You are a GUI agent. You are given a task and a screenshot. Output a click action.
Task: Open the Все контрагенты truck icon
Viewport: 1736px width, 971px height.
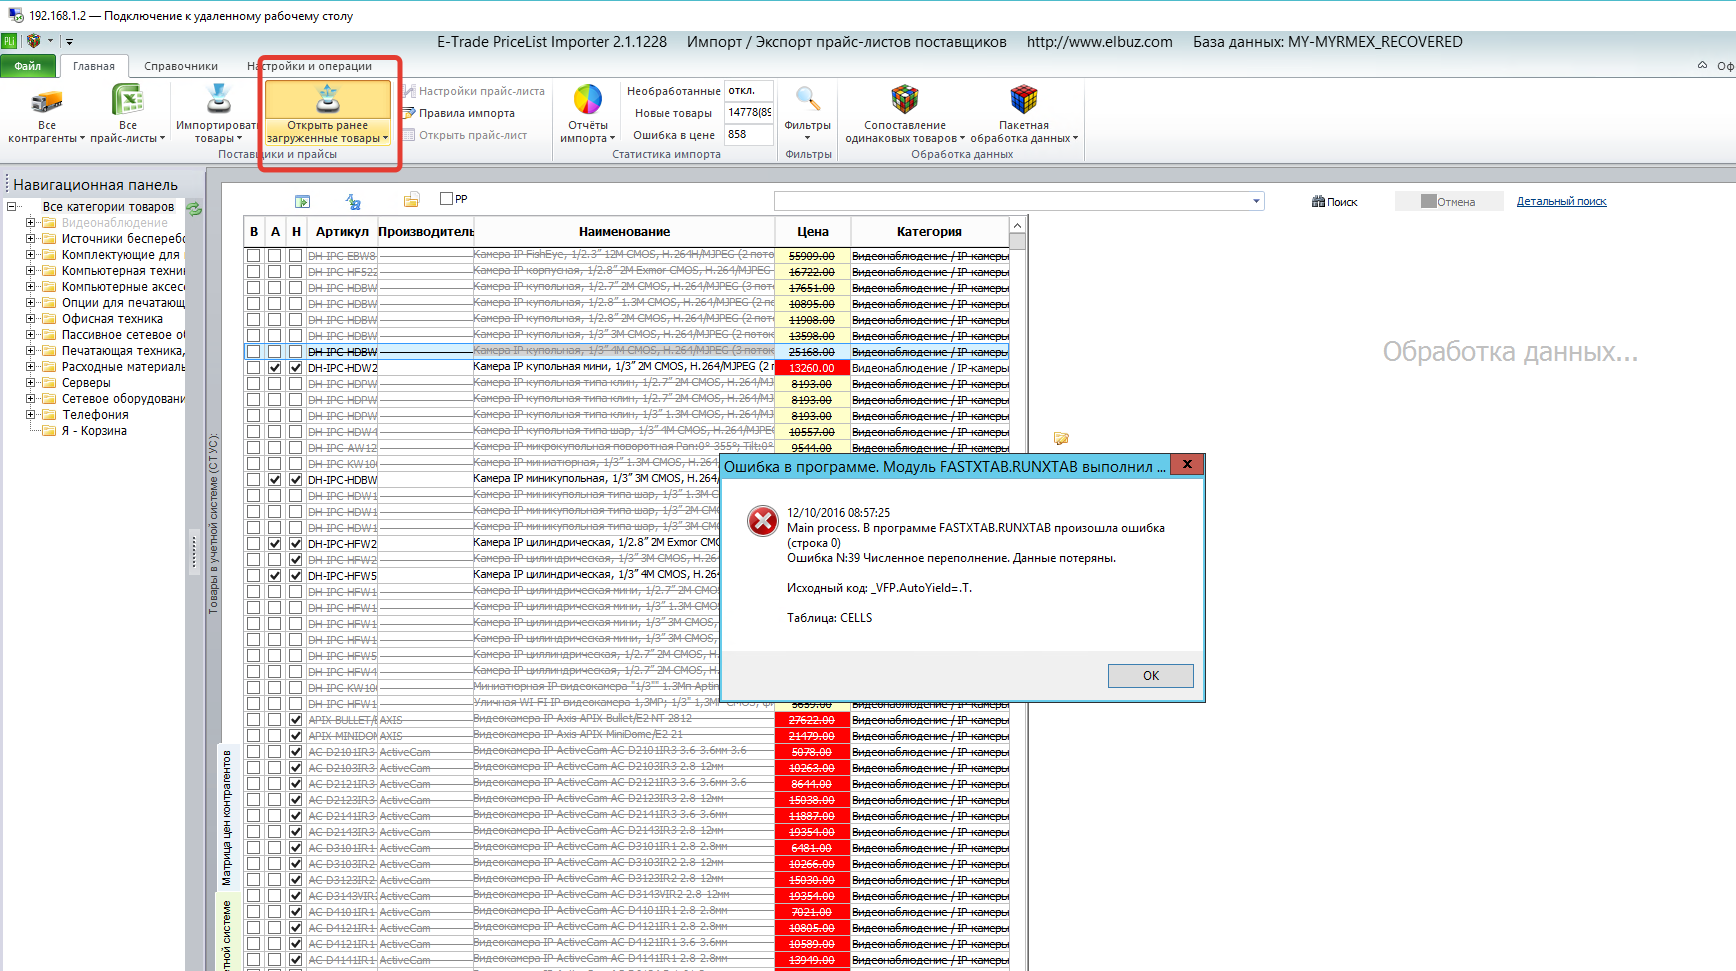coord(46,101)
